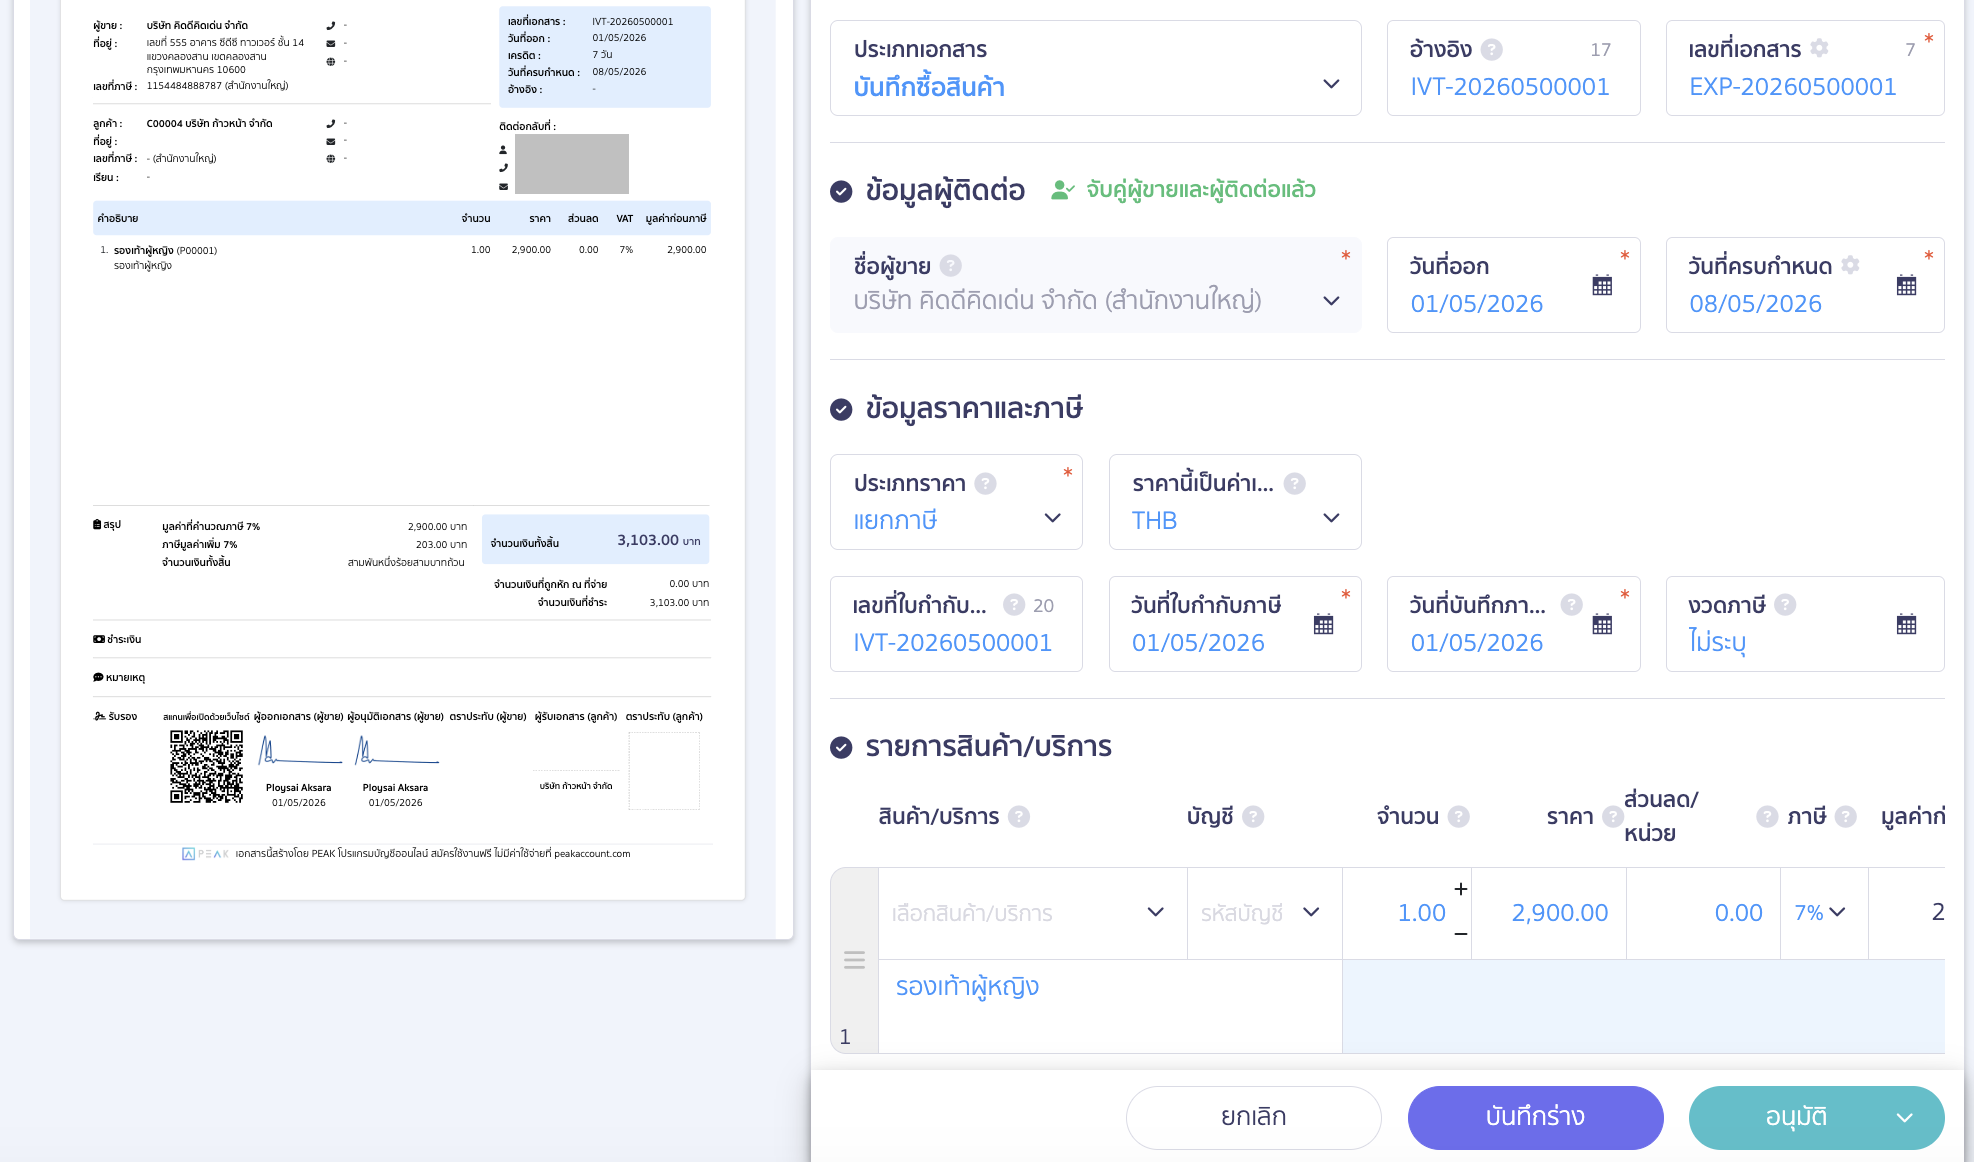Expand the vendor name dropdown
This screenshot has height=1162, width=1974.
(x=1330, y=300)
